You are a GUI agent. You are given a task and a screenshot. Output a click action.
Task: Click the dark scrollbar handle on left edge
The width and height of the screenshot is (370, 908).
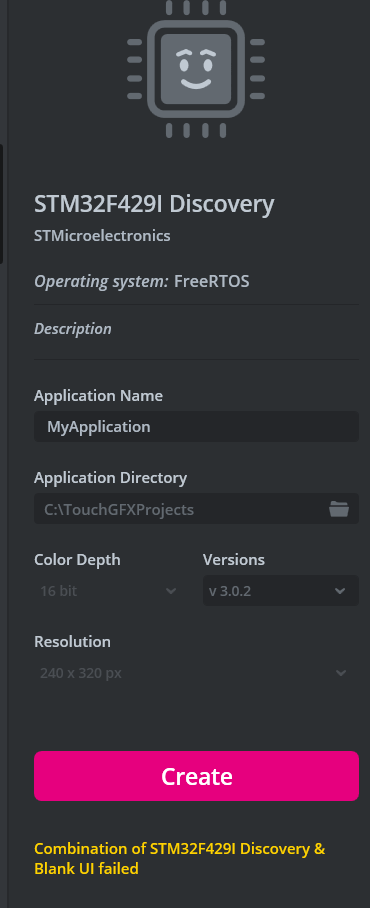click(x=2, y=204)
